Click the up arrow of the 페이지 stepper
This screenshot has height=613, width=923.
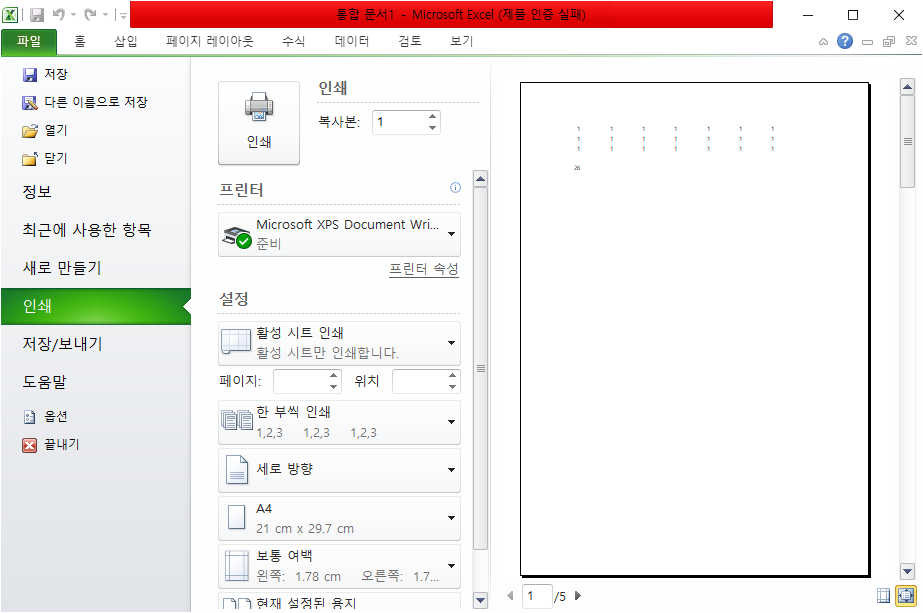point(334,376)
